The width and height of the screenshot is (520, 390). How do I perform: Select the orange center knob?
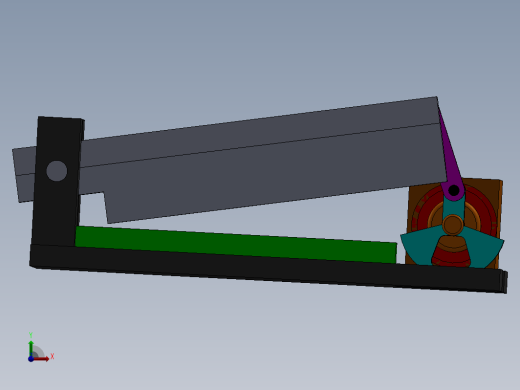(452, 225)
